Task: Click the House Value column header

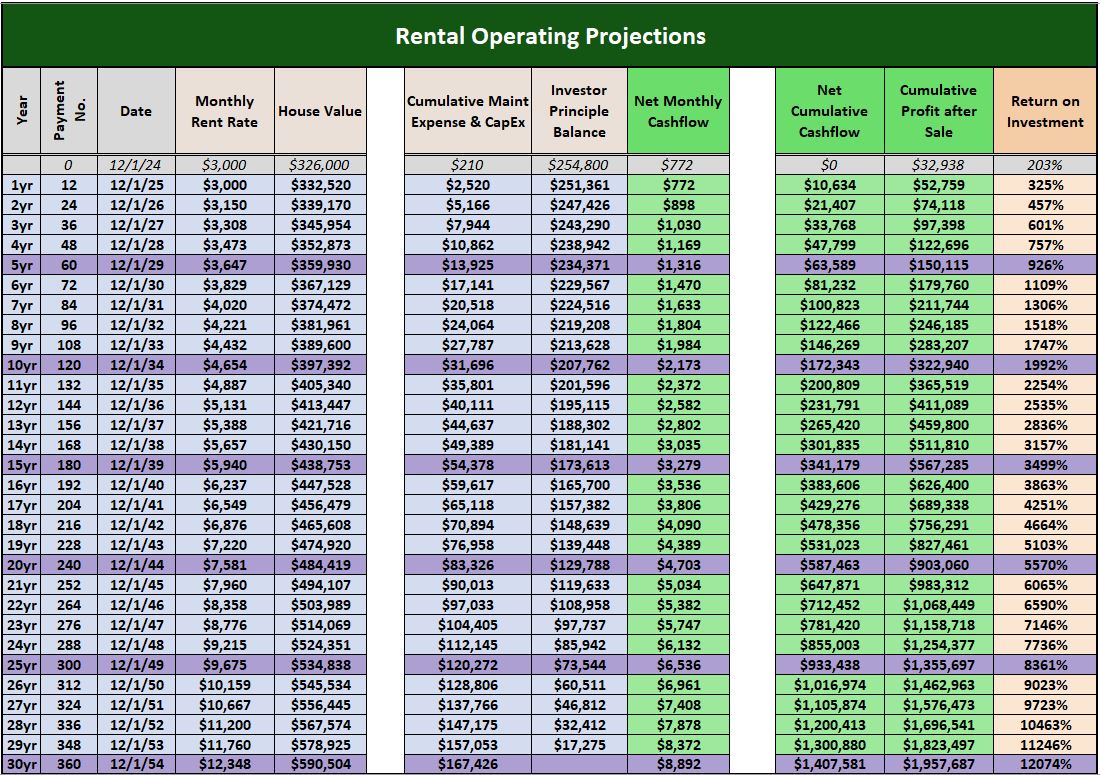Action: [x=320, y=110]
